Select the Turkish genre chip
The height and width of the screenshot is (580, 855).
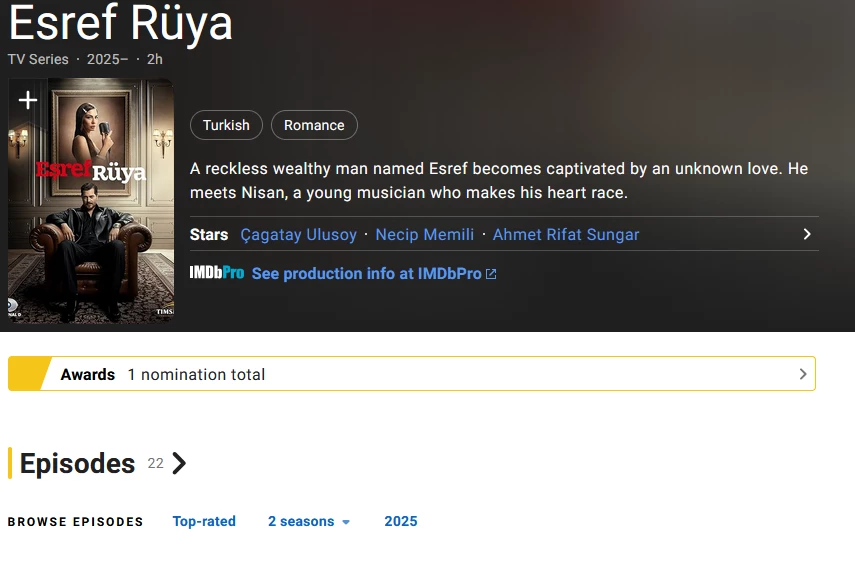226,125
